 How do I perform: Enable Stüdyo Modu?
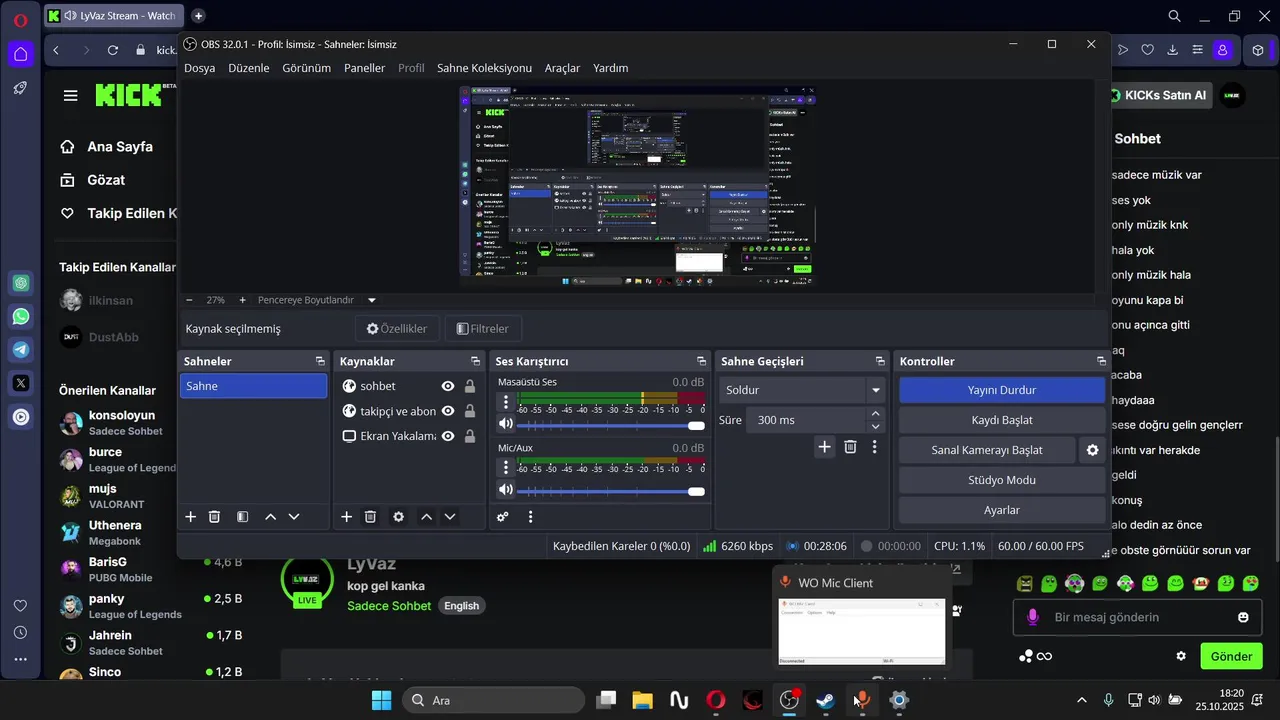pyautogui.click(x=1002, y=480)
